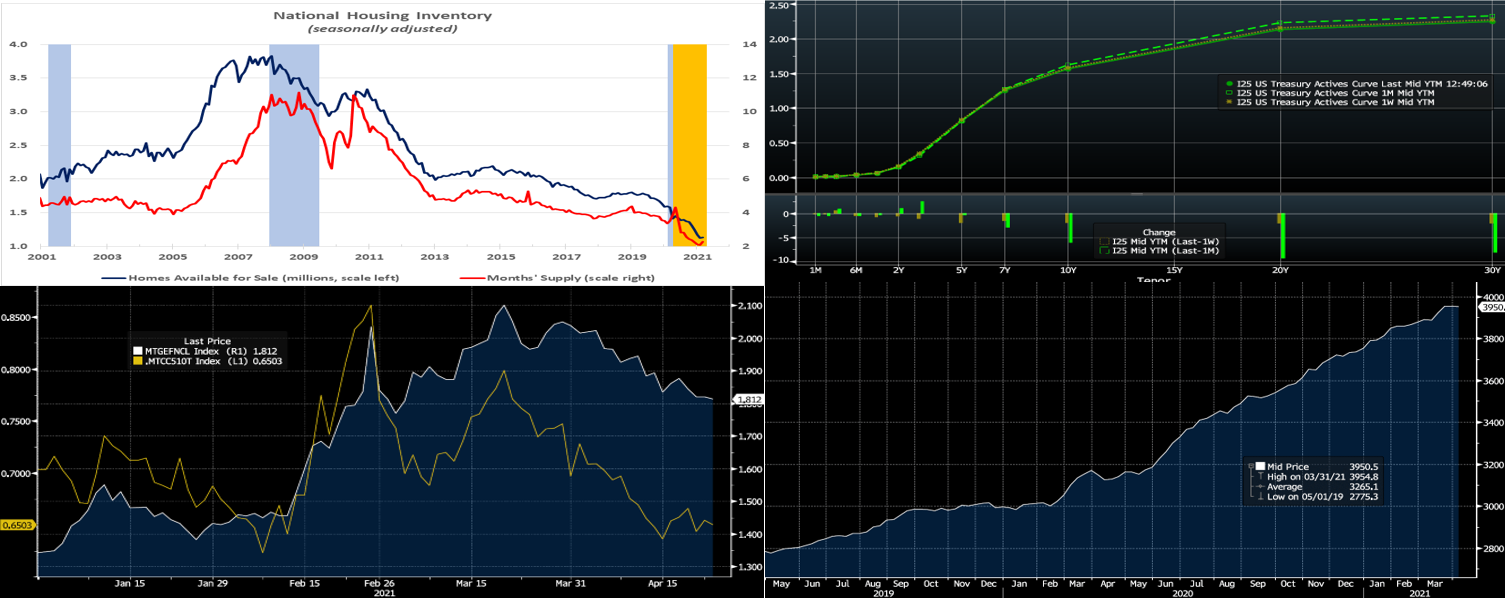Image resolution: width=1505 pixels, height=598 pixels.
Task: Click the white MTGEFNCL Index legend swatch
Action: point(137,350)
